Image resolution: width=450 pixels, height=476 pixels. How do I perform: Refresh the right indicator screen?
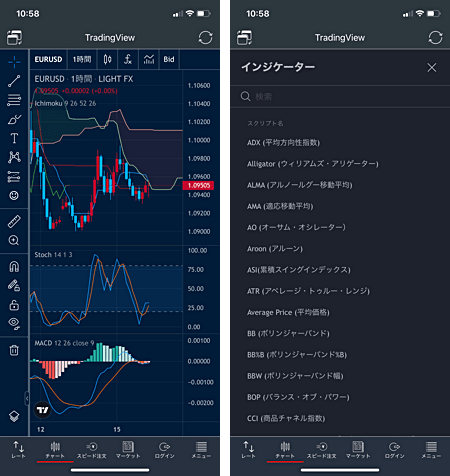435,38
